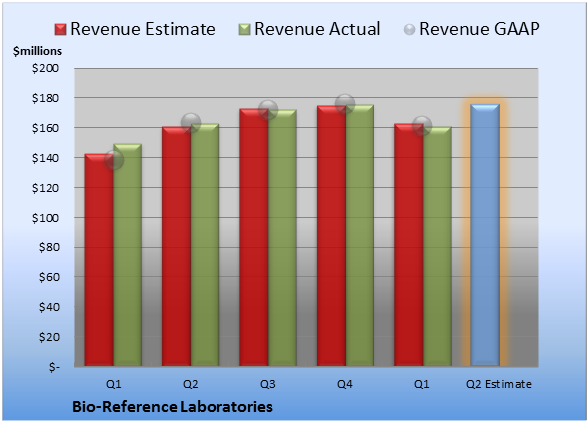Click the '$millions' axis unit label

[x=38, y=51]
